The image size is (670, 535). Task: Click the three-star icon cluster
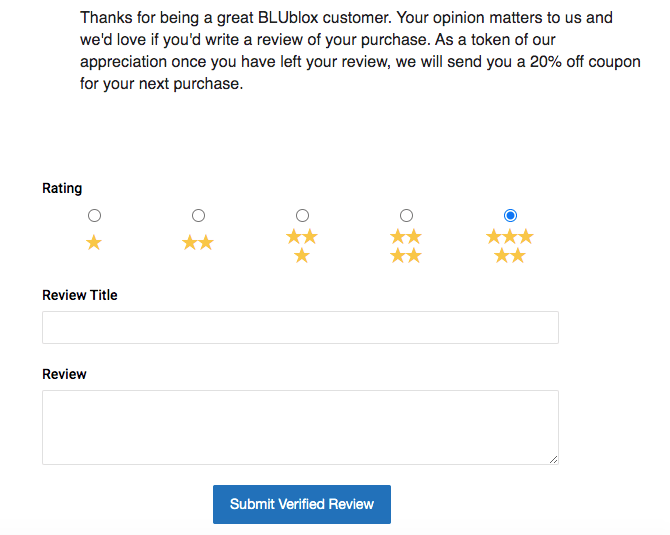point(302,246)
